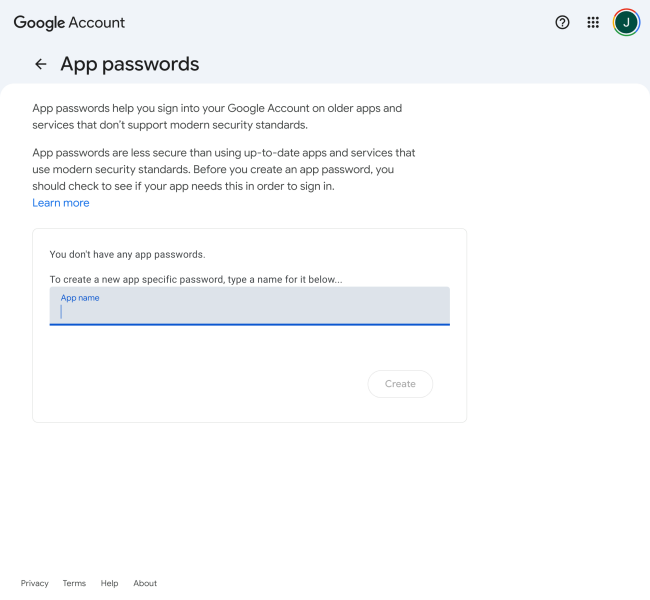Click the profile avatar with letter J
The width and height of the screenshot is (650, 600).
(x=626, y=22)
